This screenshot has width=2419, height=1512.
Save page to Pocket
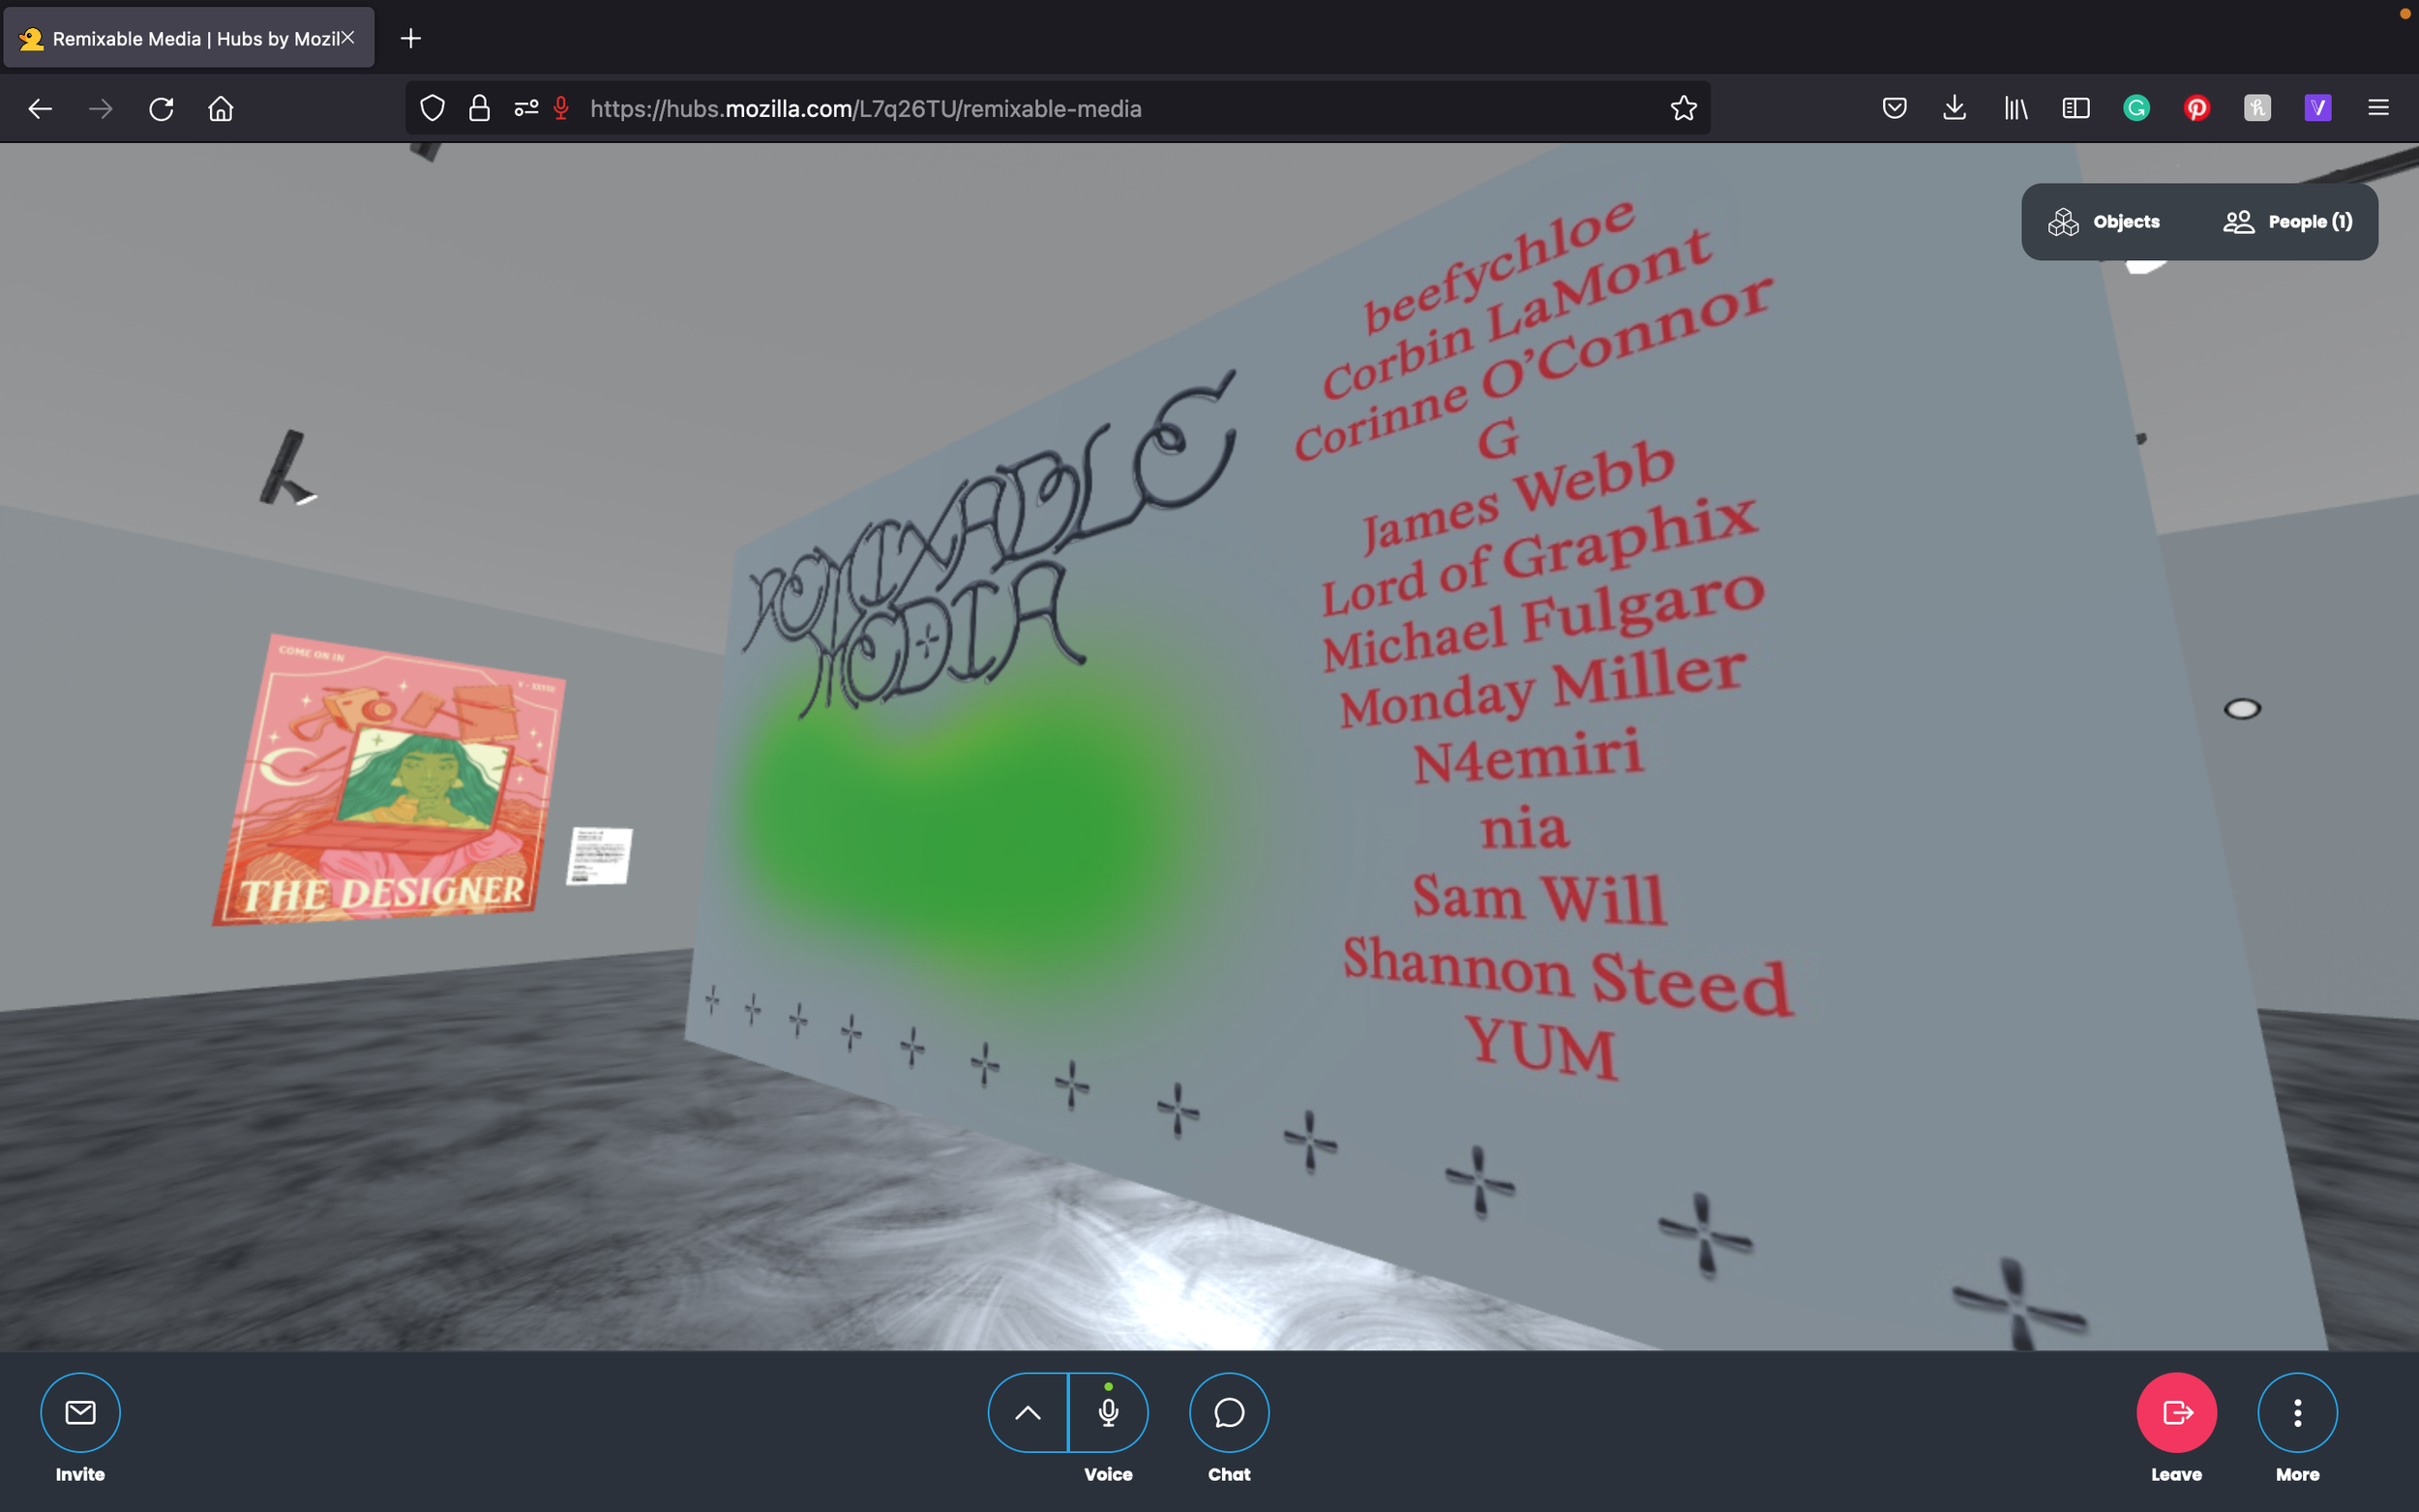[x=1894, y=108]
